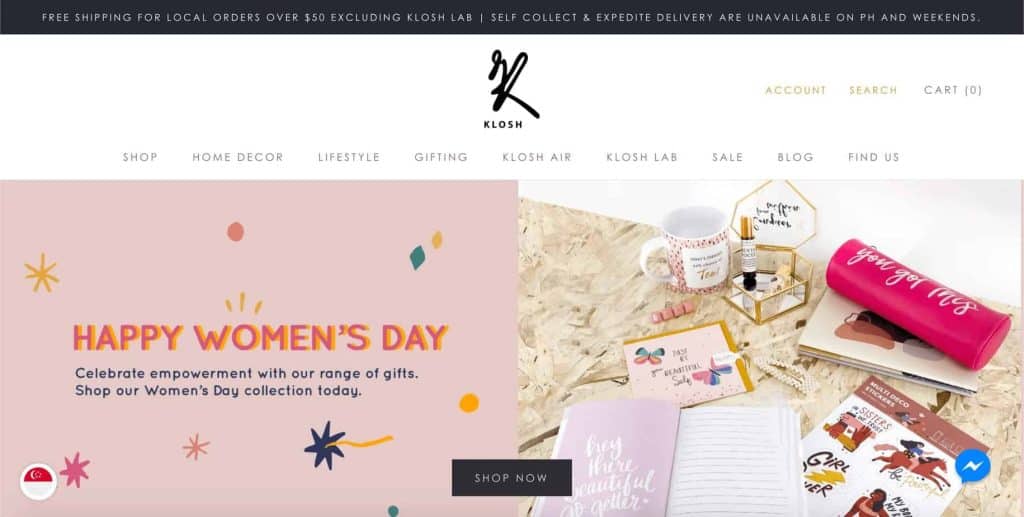This screenshot has height=517, width=1024.
Task: Open the FIND US page
Action: (x=874, y=157)
